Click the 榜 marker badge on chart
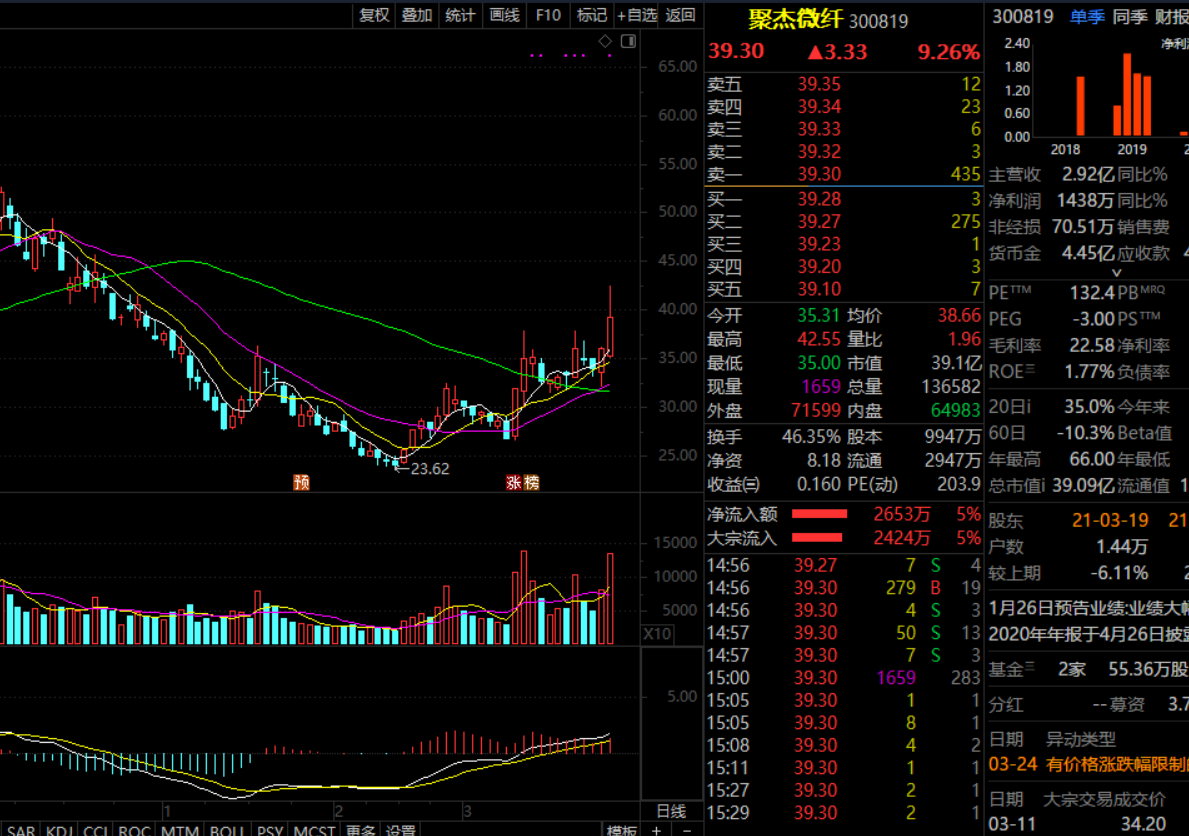 [531, 482]
